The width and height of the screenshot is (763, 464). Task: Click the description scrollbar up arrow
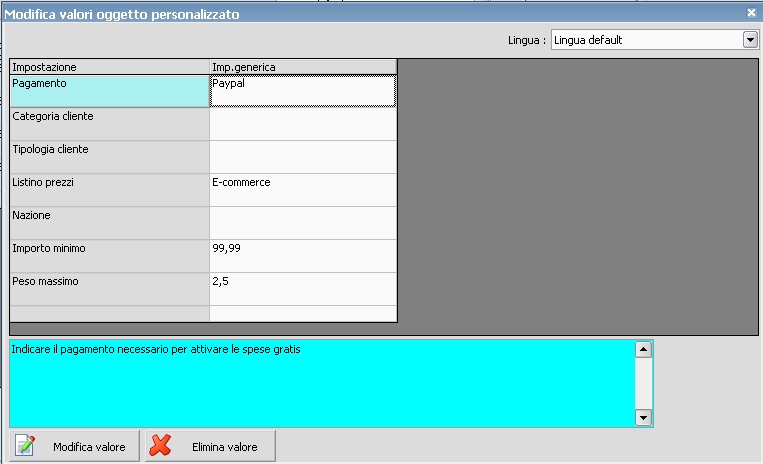pos(643,349)
